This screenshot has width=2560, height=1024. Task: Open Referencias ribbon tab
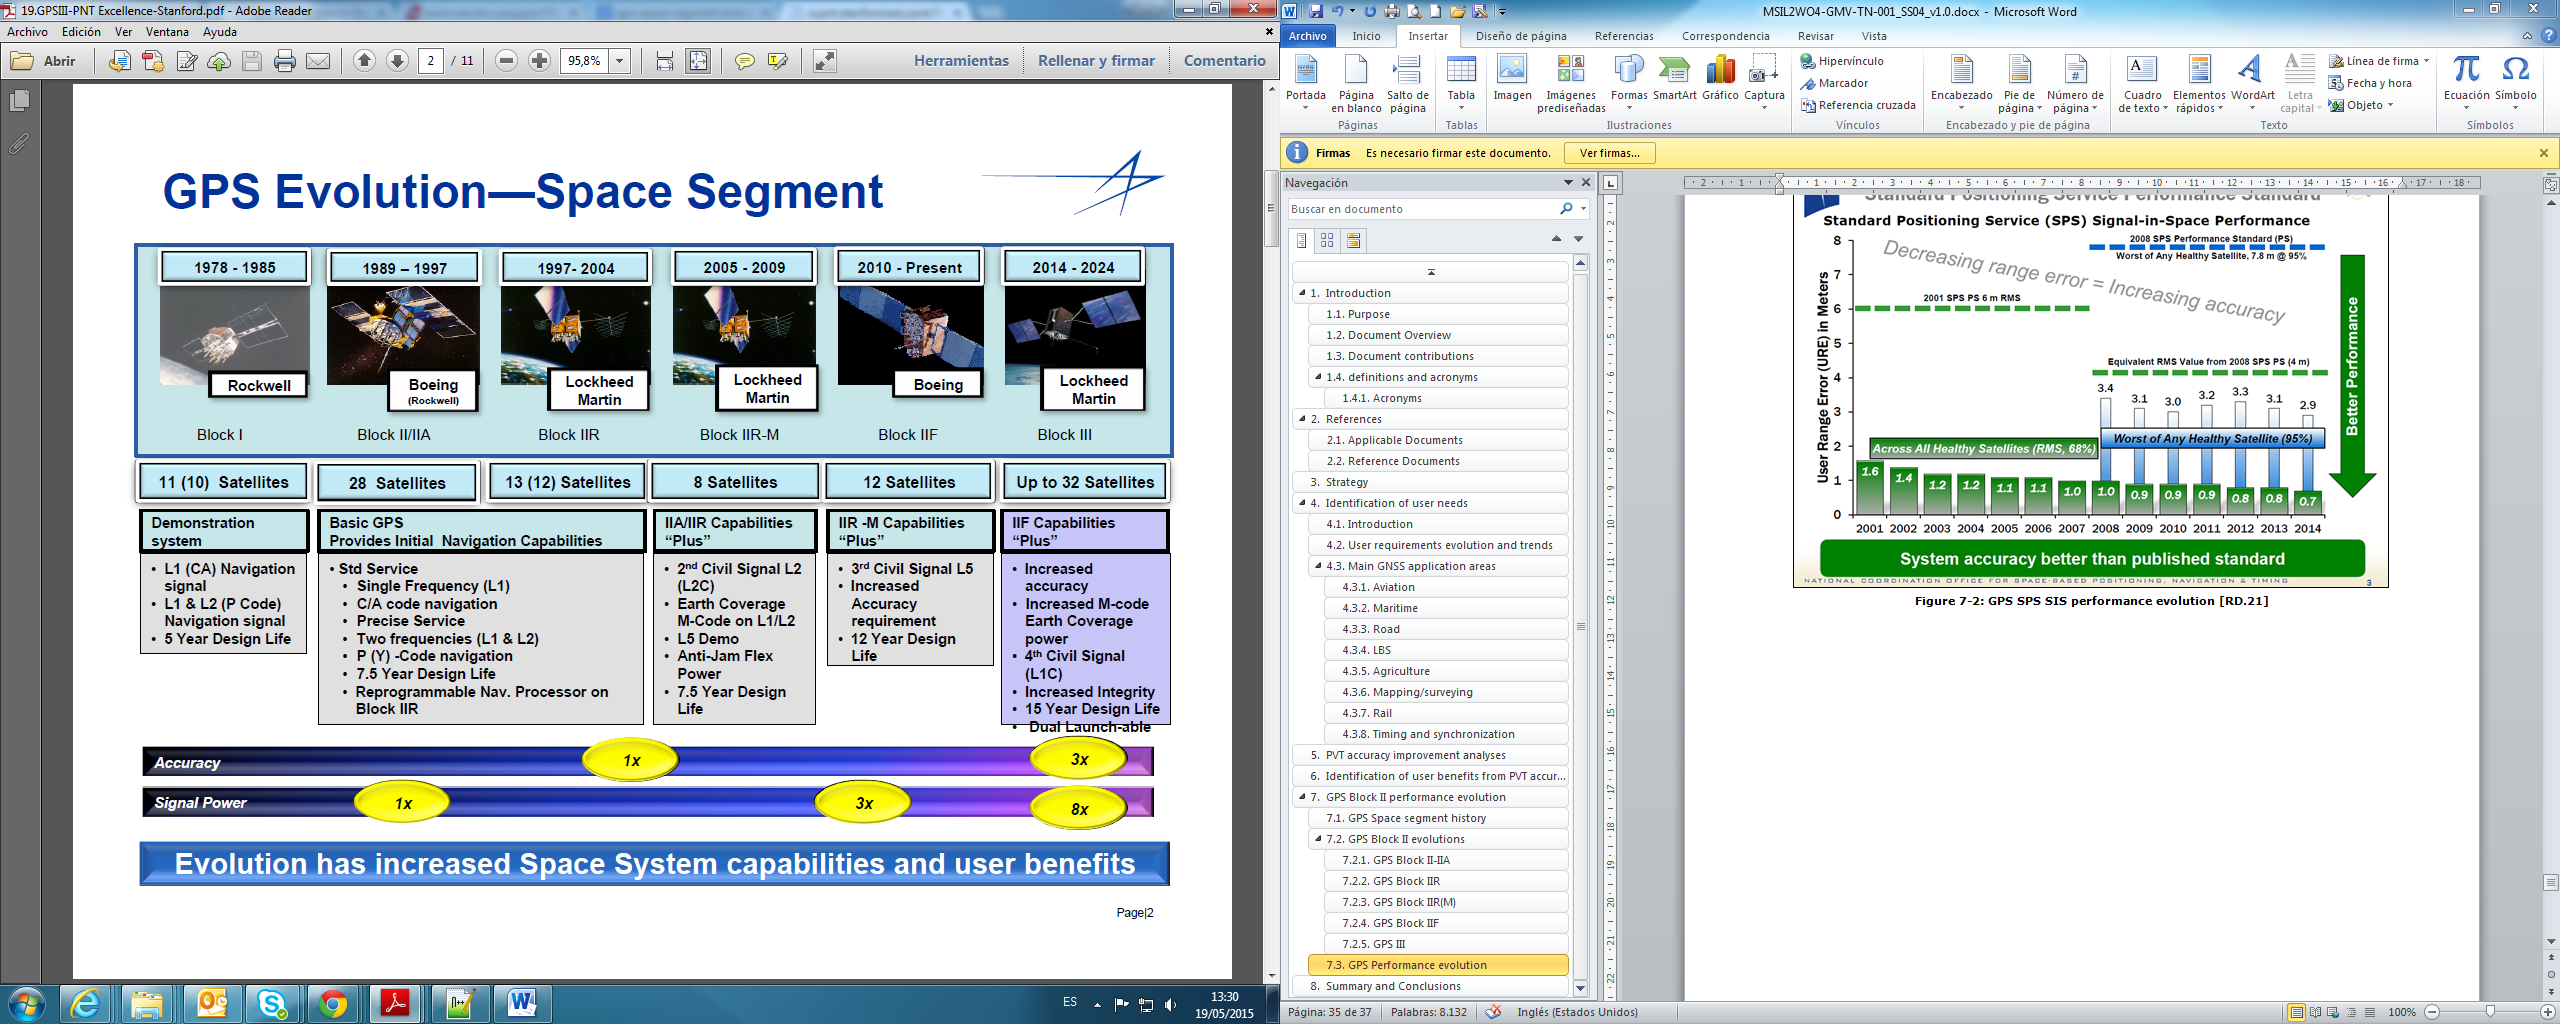tap(1624, 36)
